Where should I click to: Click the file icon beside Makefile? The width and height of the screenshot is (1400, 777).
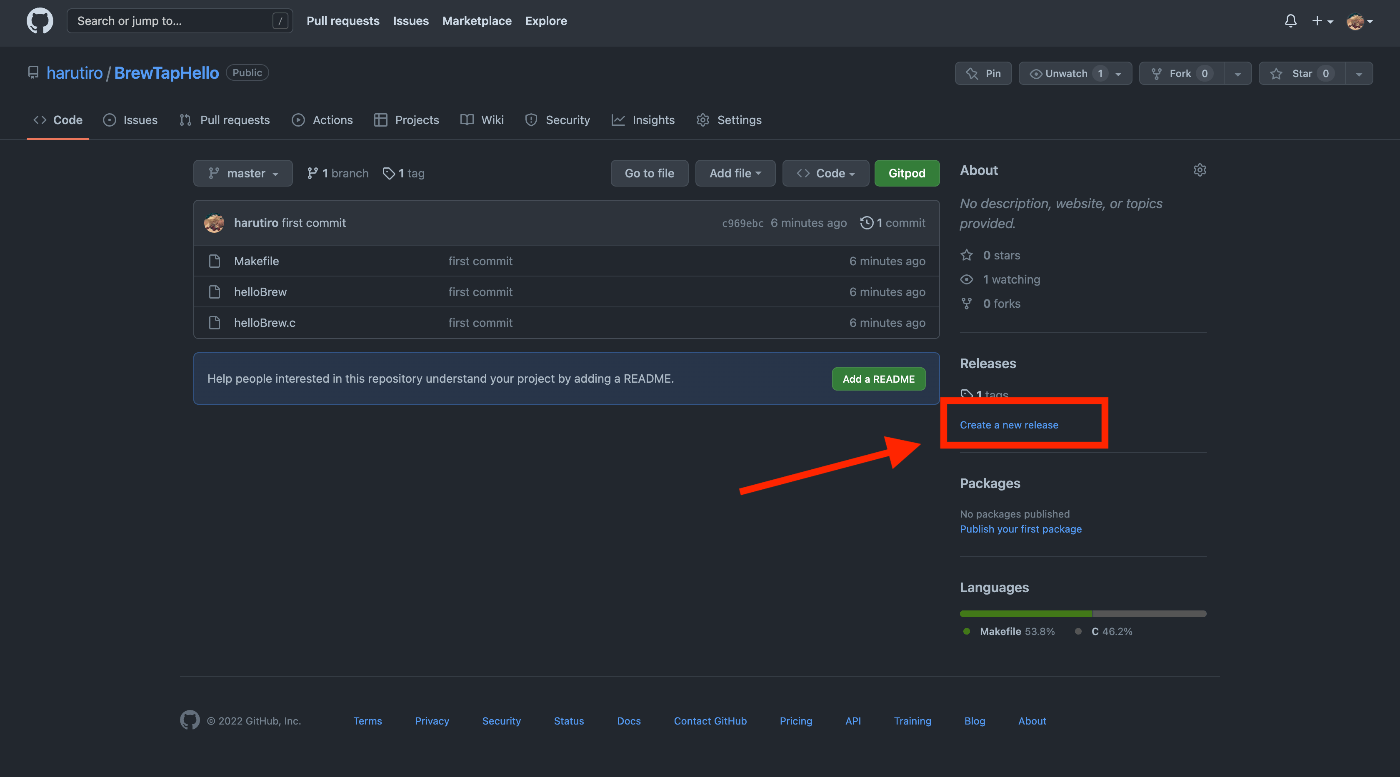pos(214,261)
